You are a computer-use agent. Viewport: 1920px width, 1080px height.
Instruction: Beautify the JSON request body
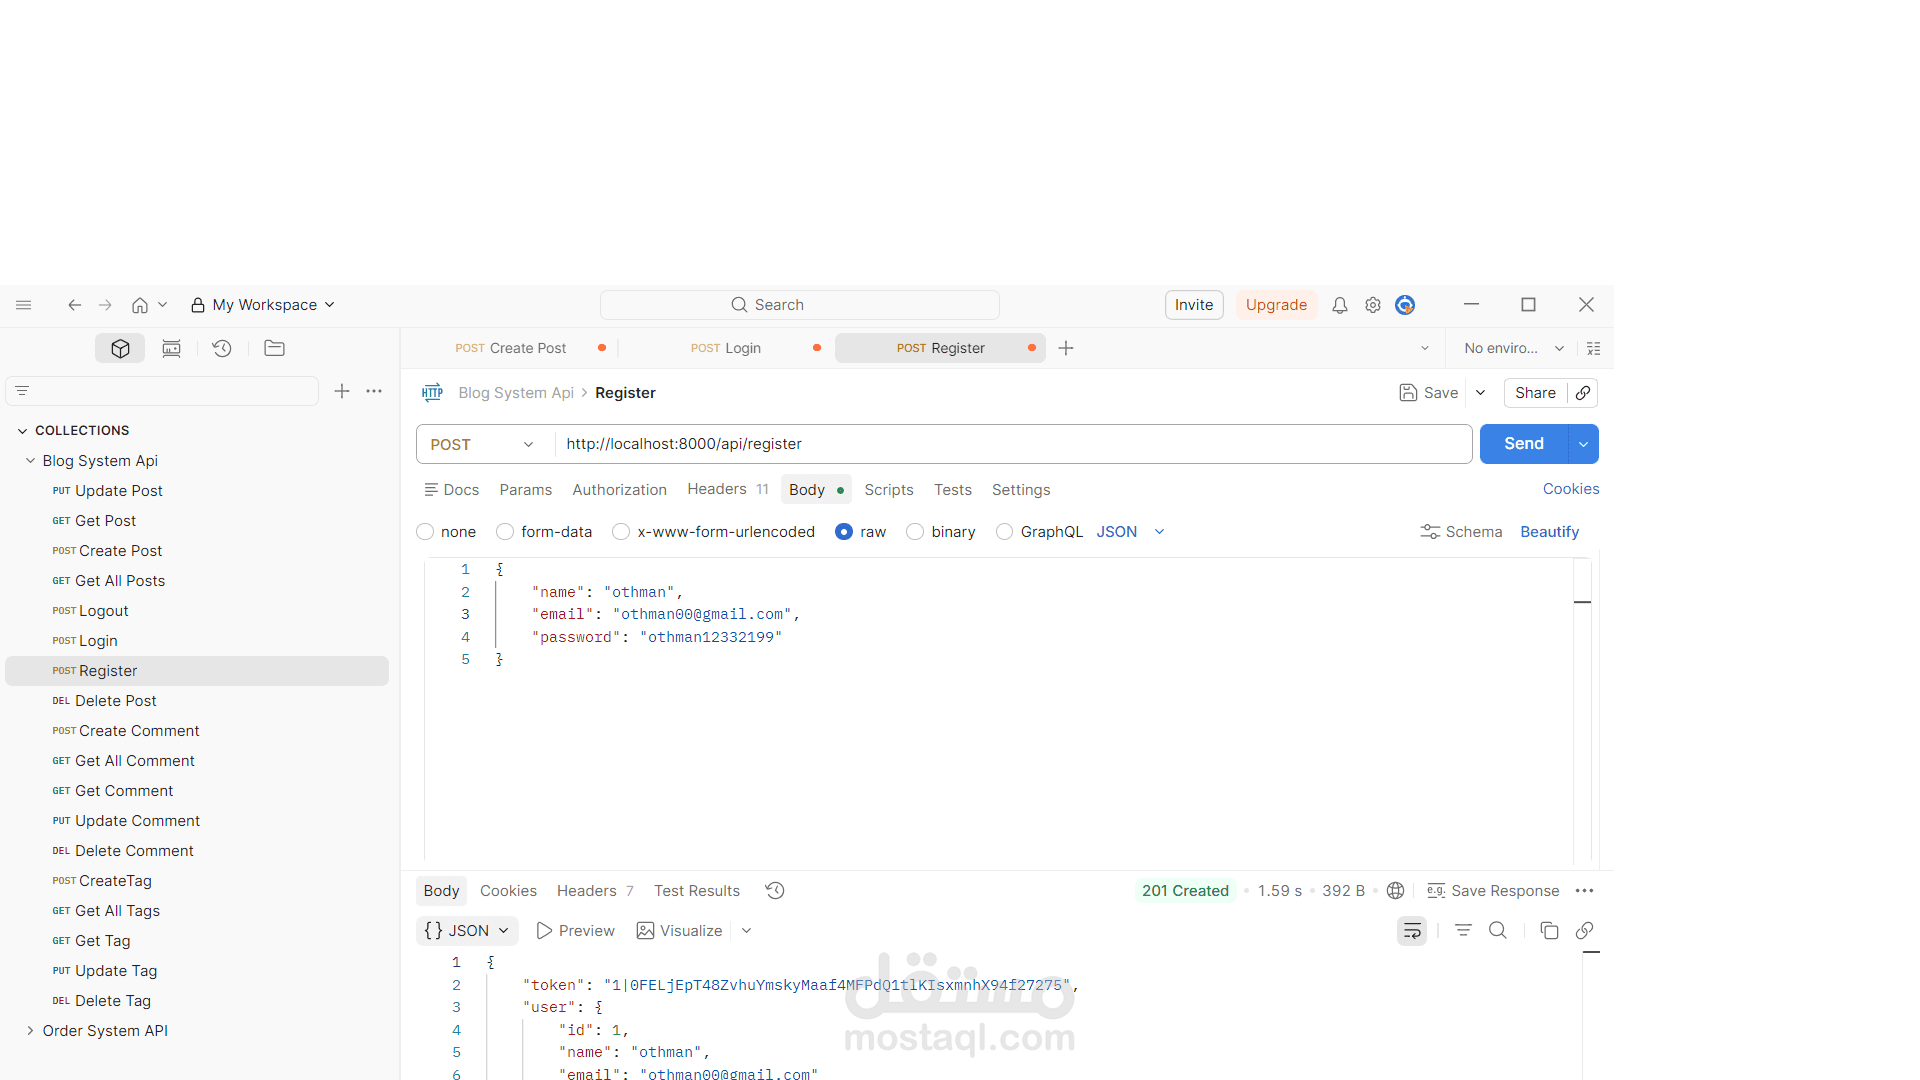click(x=1549, y=531)
